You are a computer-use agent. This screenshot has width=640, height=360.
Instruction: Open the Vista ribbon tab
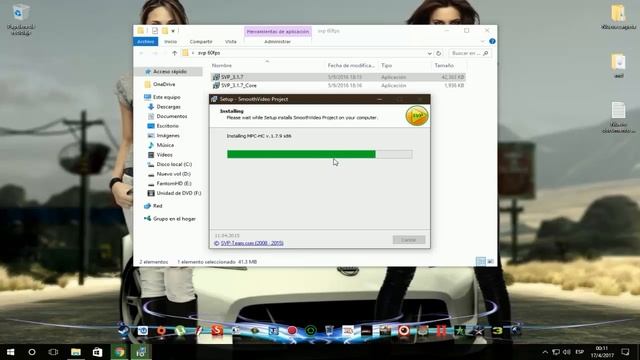231,42
